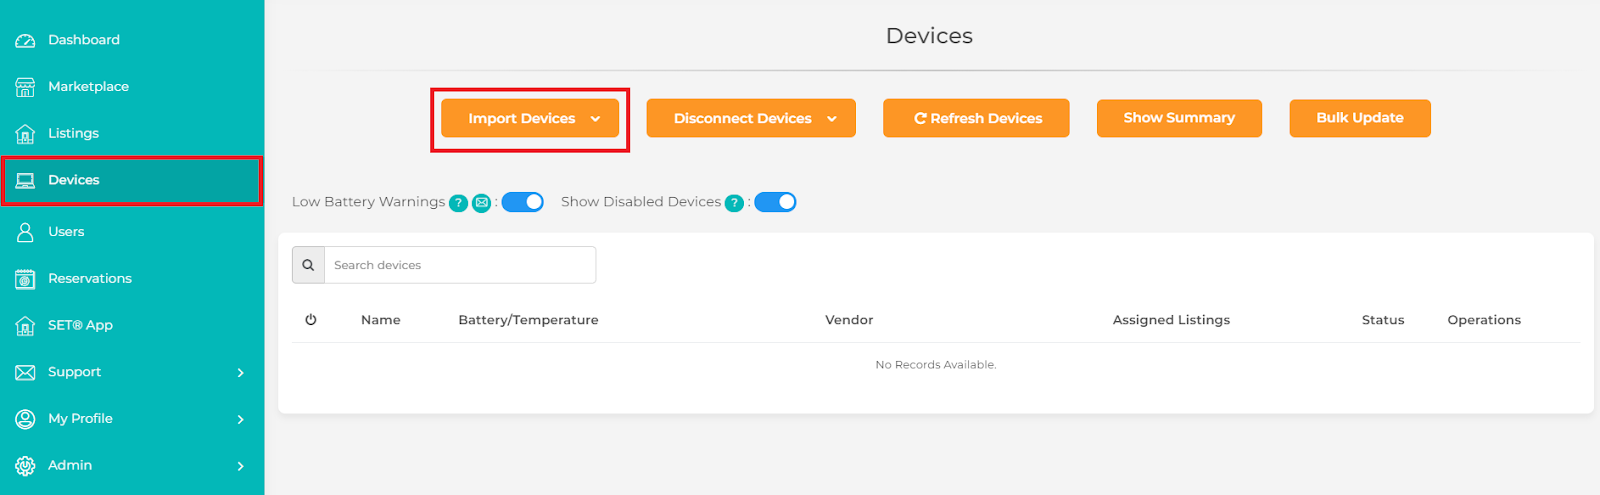Open the Disconnect Devices dropdown
Viewport: 1600px width, 495px height.
(751, 118)
